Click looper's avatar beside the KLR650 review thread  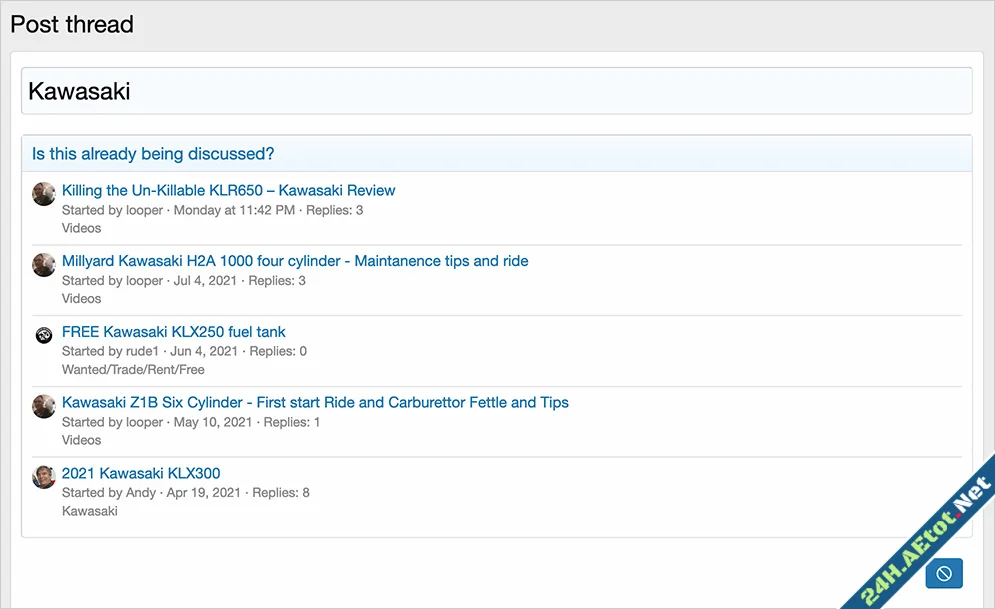coord(44,194)
